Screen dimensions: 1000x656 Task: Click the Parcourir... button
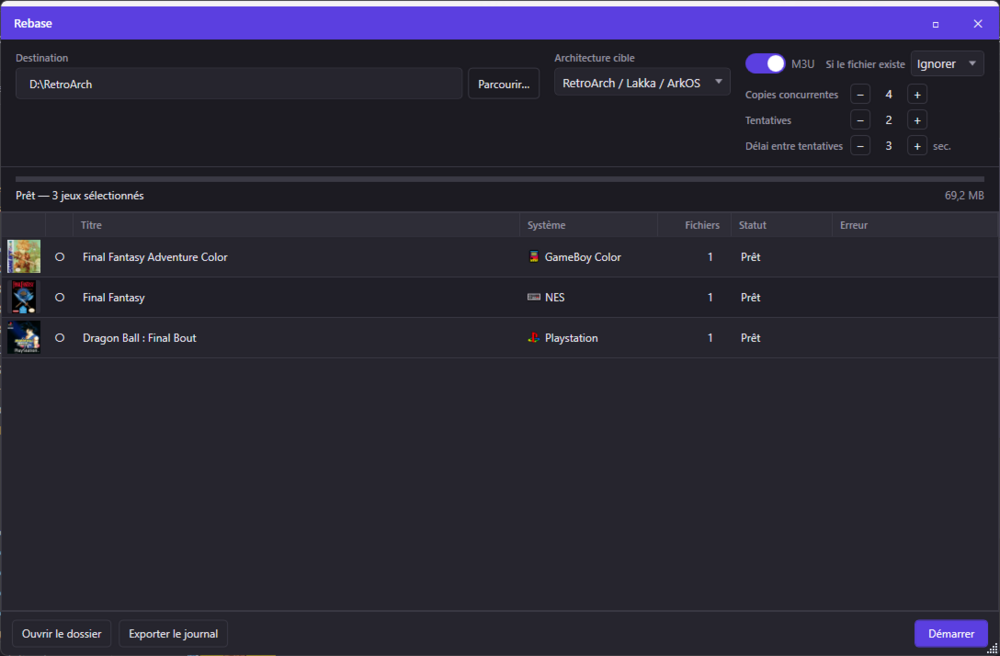pos(504,84)
